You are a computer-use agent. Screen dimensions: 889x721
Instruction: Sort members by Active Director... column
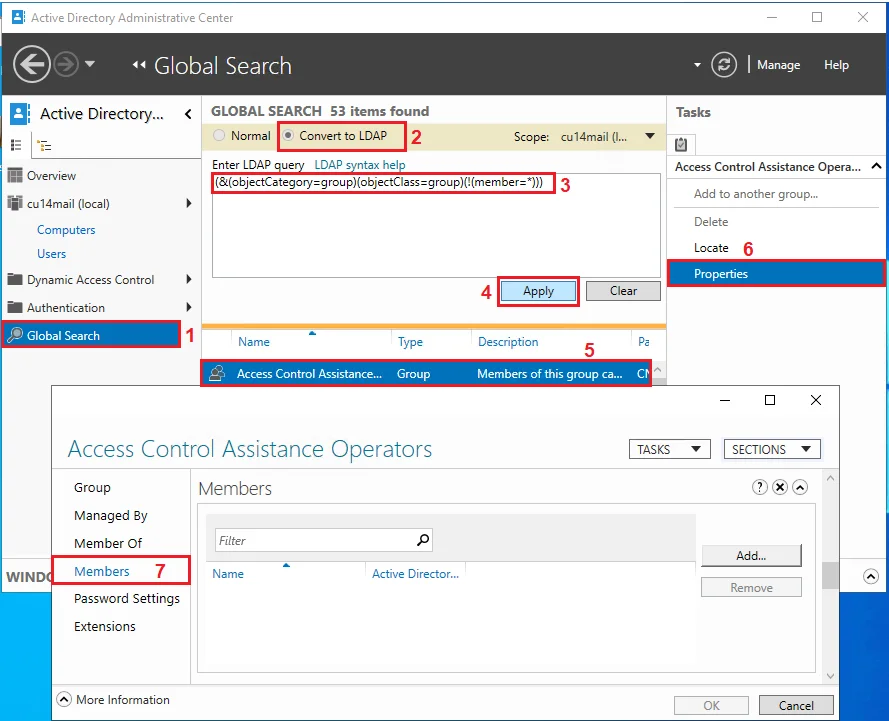415,574
